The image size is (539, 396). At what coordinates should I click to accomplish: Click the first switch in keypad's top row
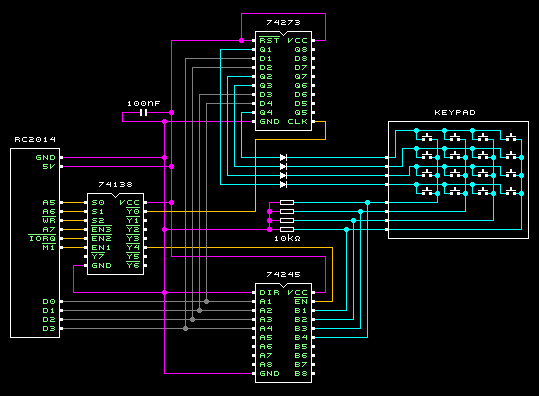coord(427,138)
